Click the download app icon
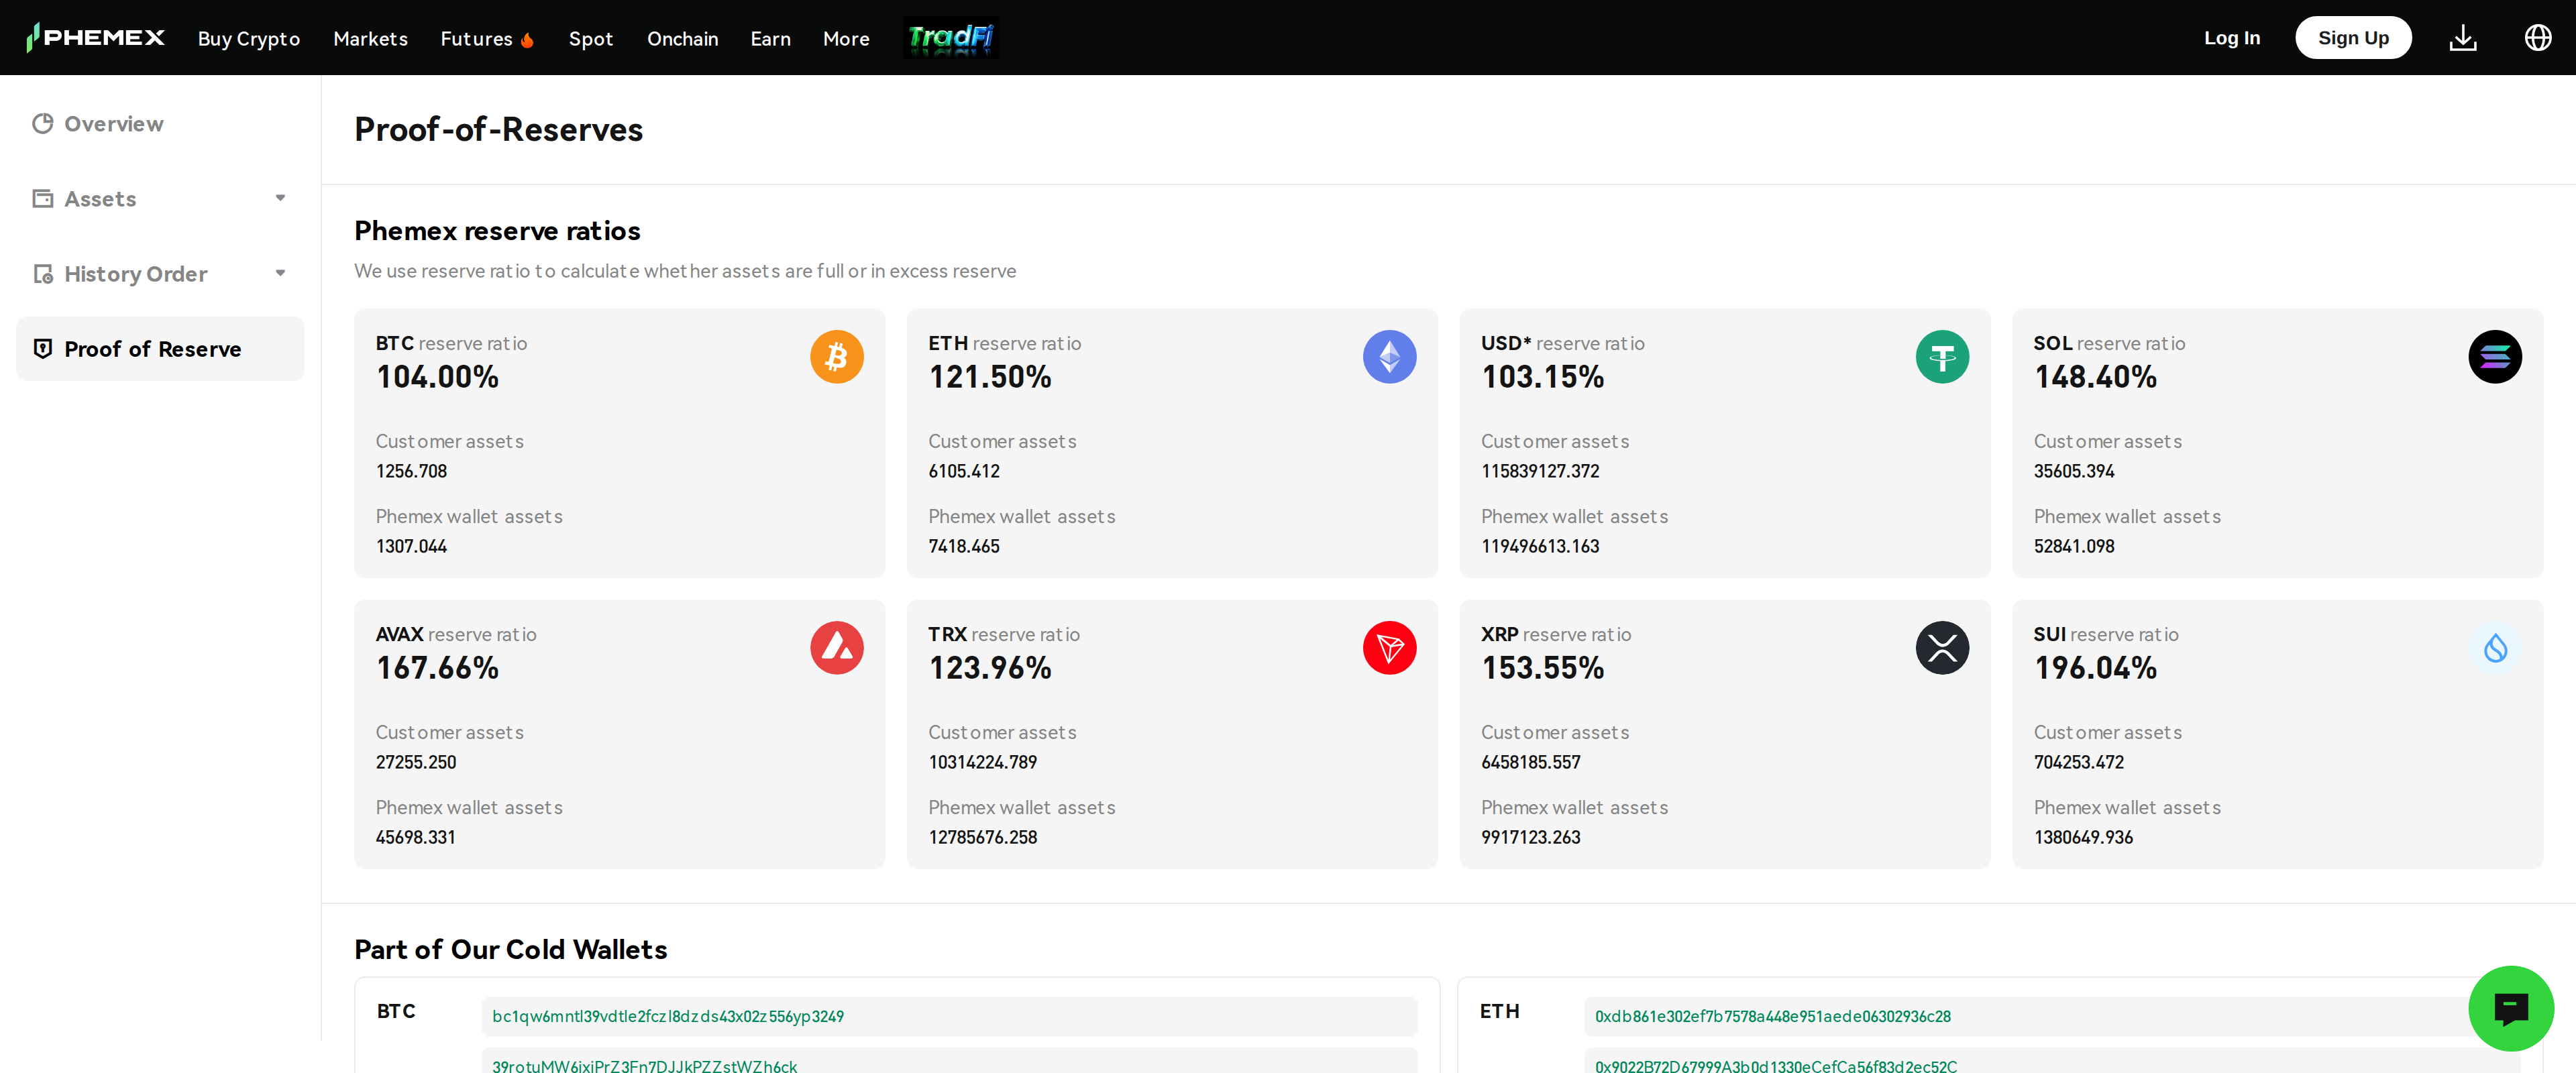The width and height of the screenshot is (2576, 1073). point(2463,38)
